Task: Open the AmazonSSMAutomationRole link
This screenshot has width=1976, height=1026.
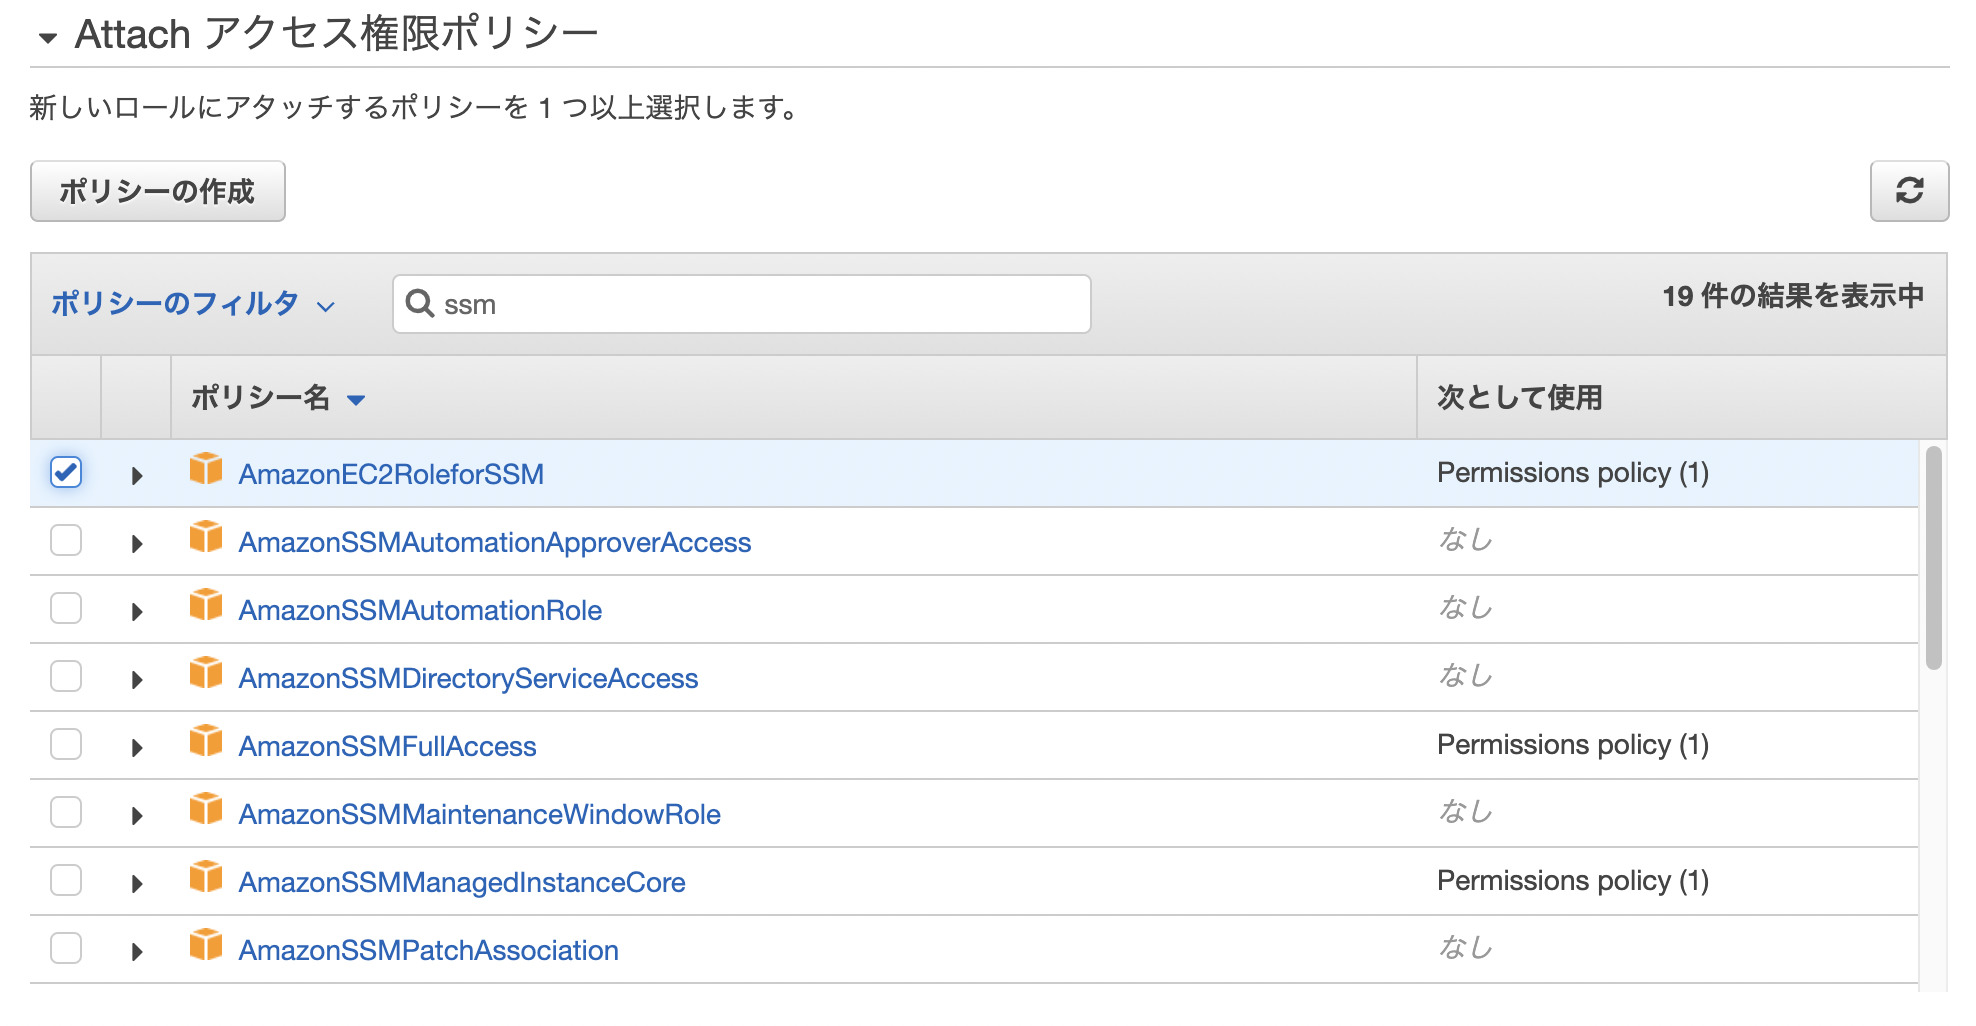Action: [x=420, y=610]
